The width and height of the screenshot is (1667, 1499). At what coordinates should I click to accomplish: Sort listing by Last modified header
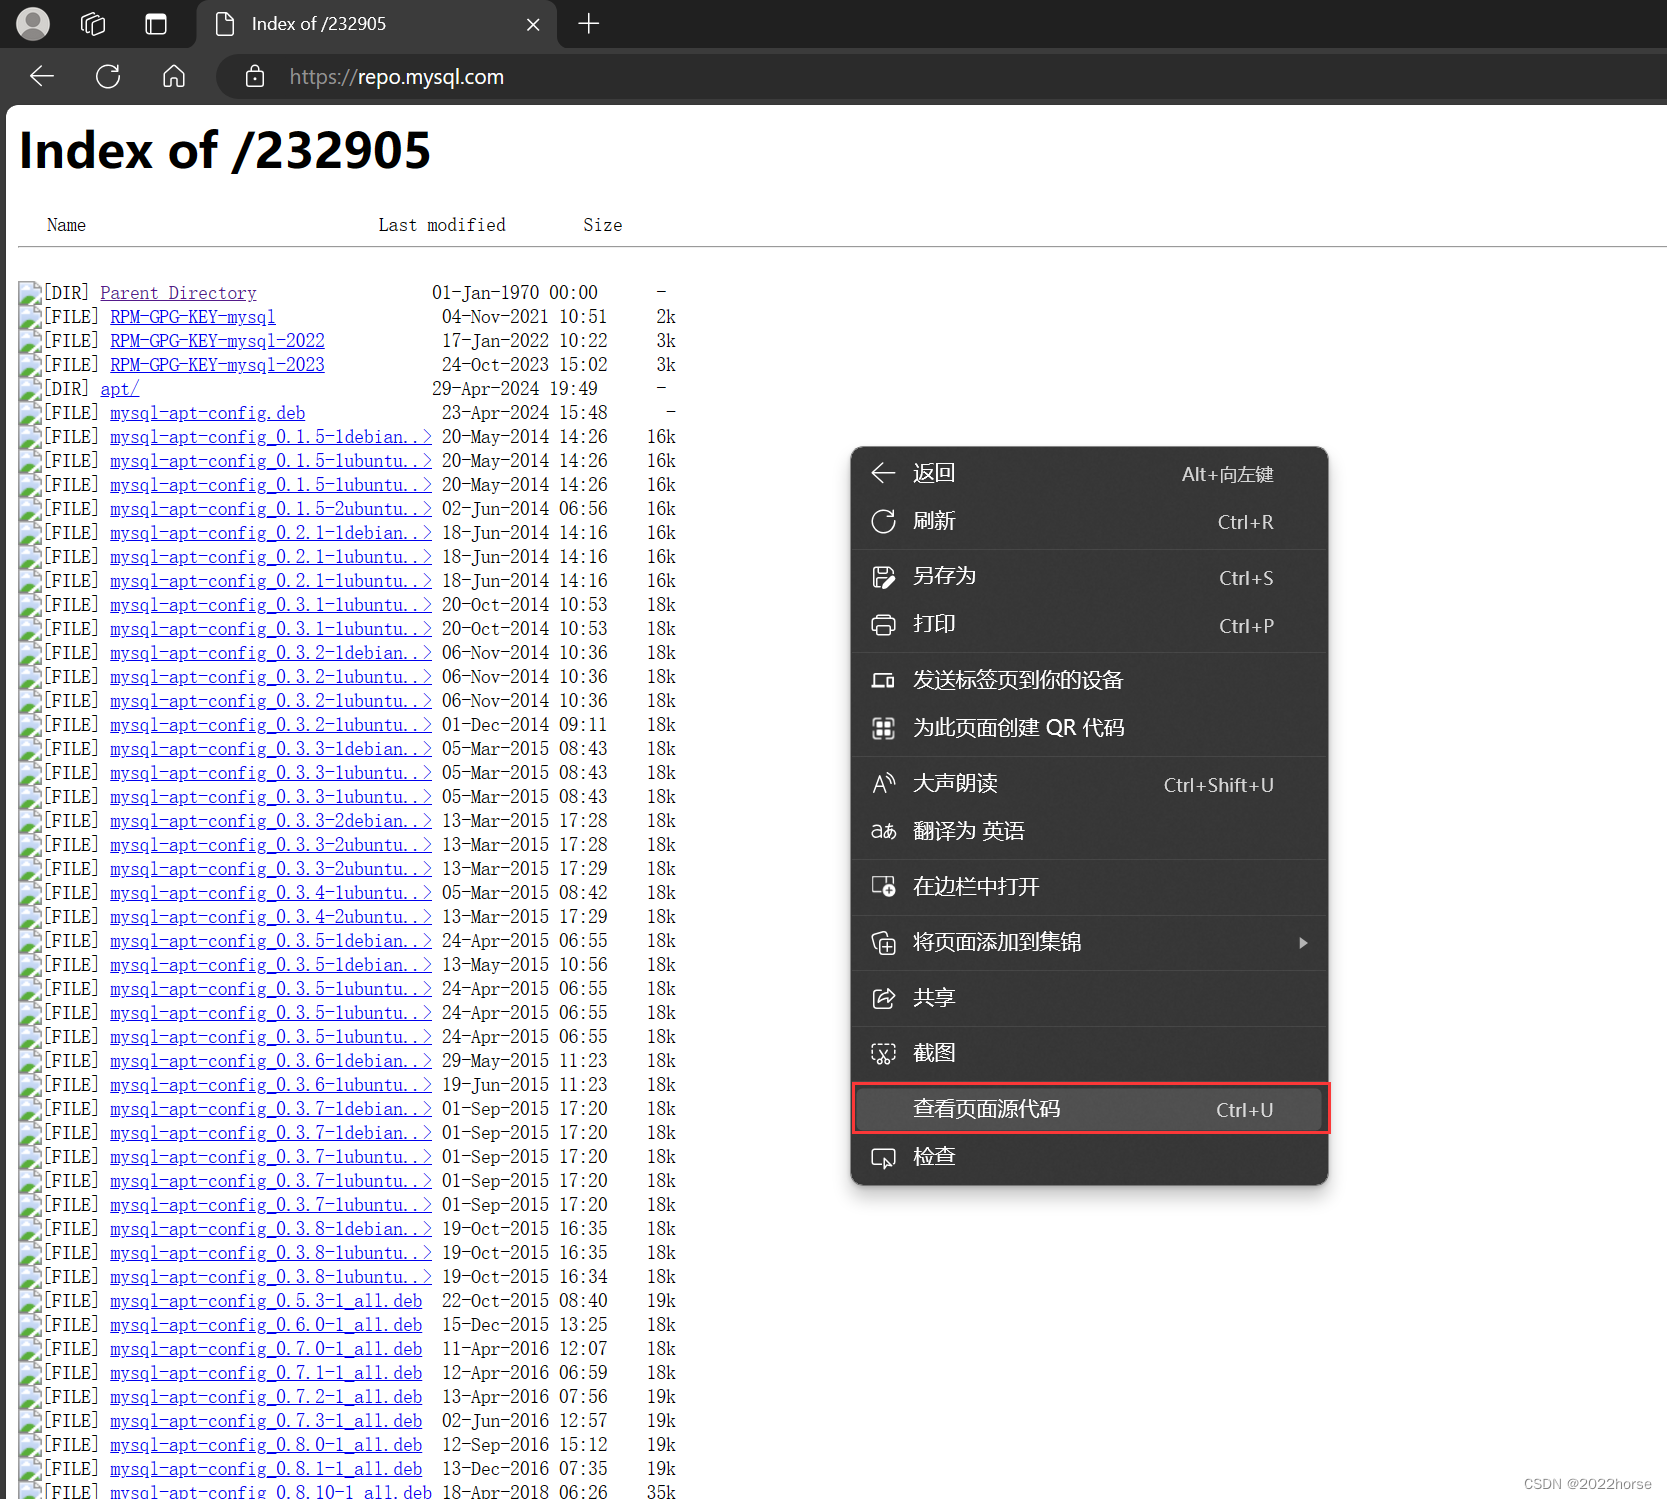(x=441, y=225)
